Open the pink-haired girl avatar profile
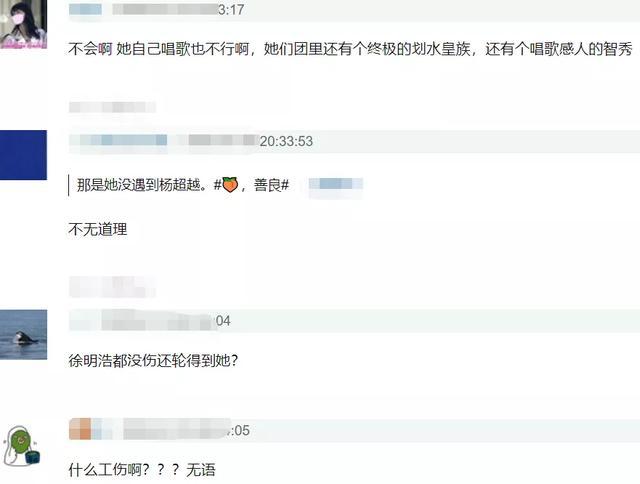 click(23, 24)
